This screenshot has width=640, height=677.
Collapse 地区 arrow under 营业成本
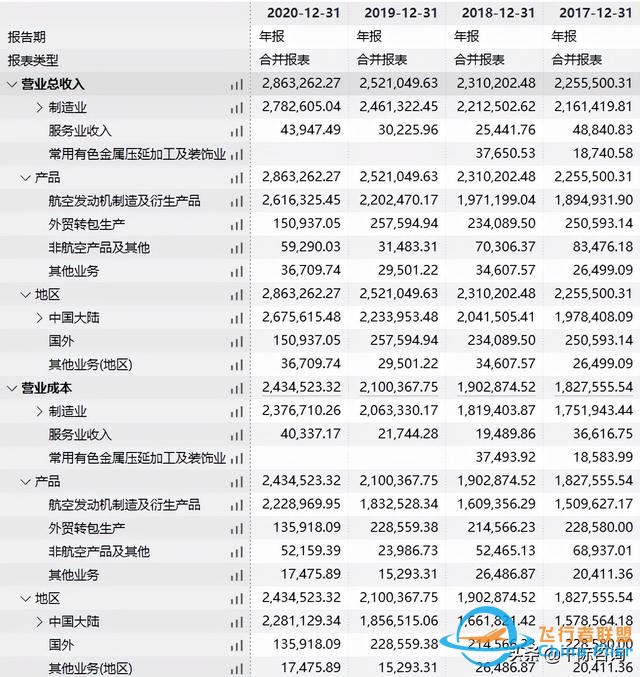pos(25,599)
